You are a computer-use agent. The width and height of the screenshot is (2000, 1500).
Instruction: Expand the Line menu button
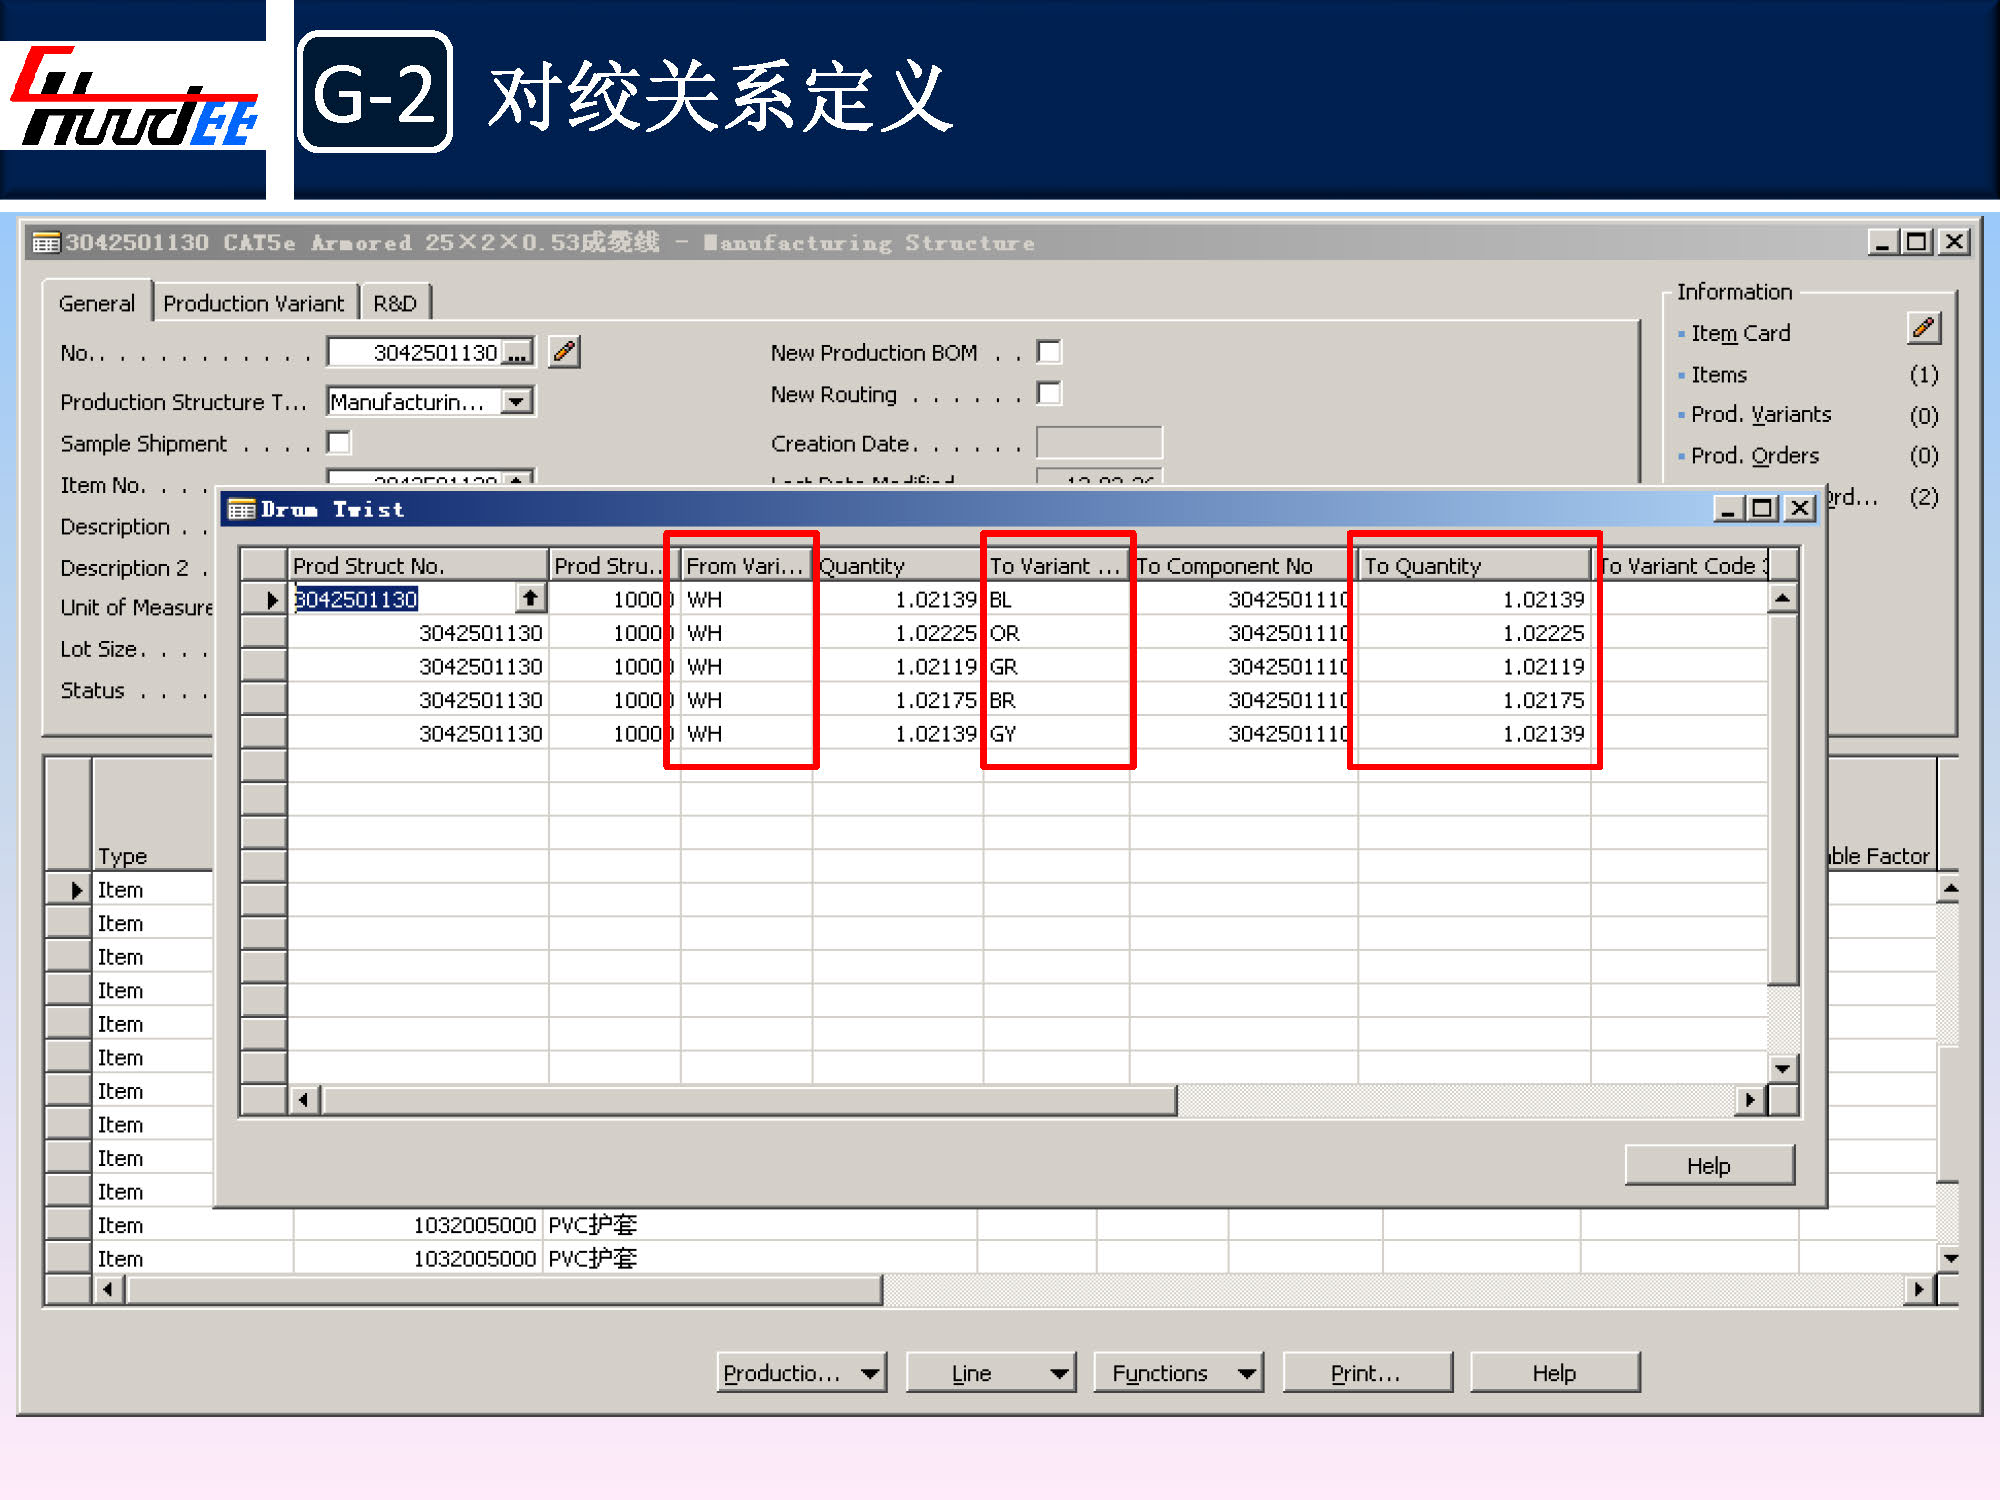click(989, 1373)
